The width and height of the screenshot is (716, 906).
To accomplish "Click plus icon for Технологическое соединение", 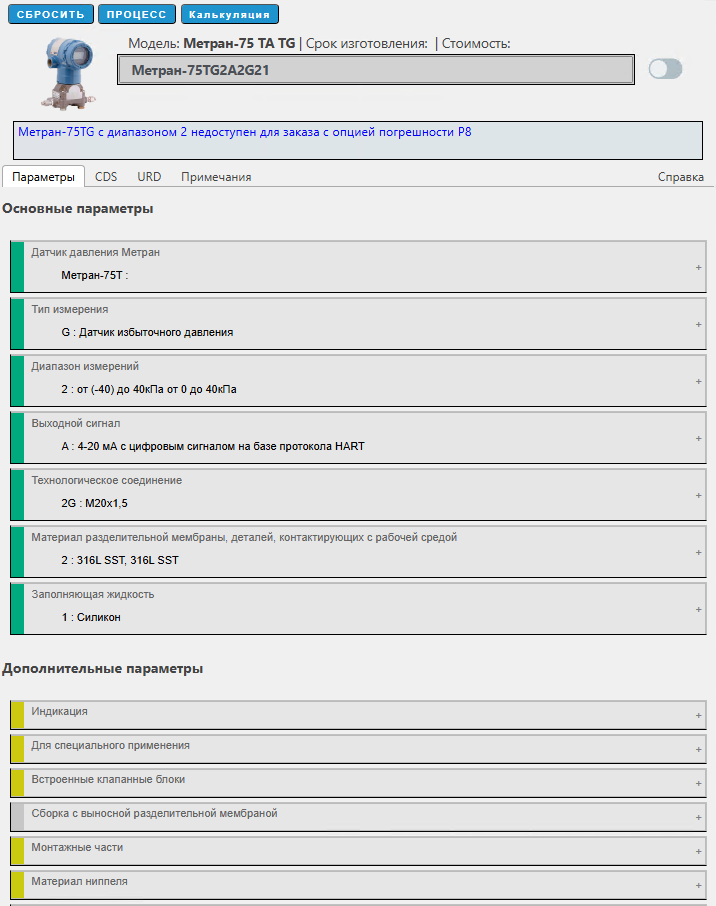I will pyautogui.click(x=698, y=496).
